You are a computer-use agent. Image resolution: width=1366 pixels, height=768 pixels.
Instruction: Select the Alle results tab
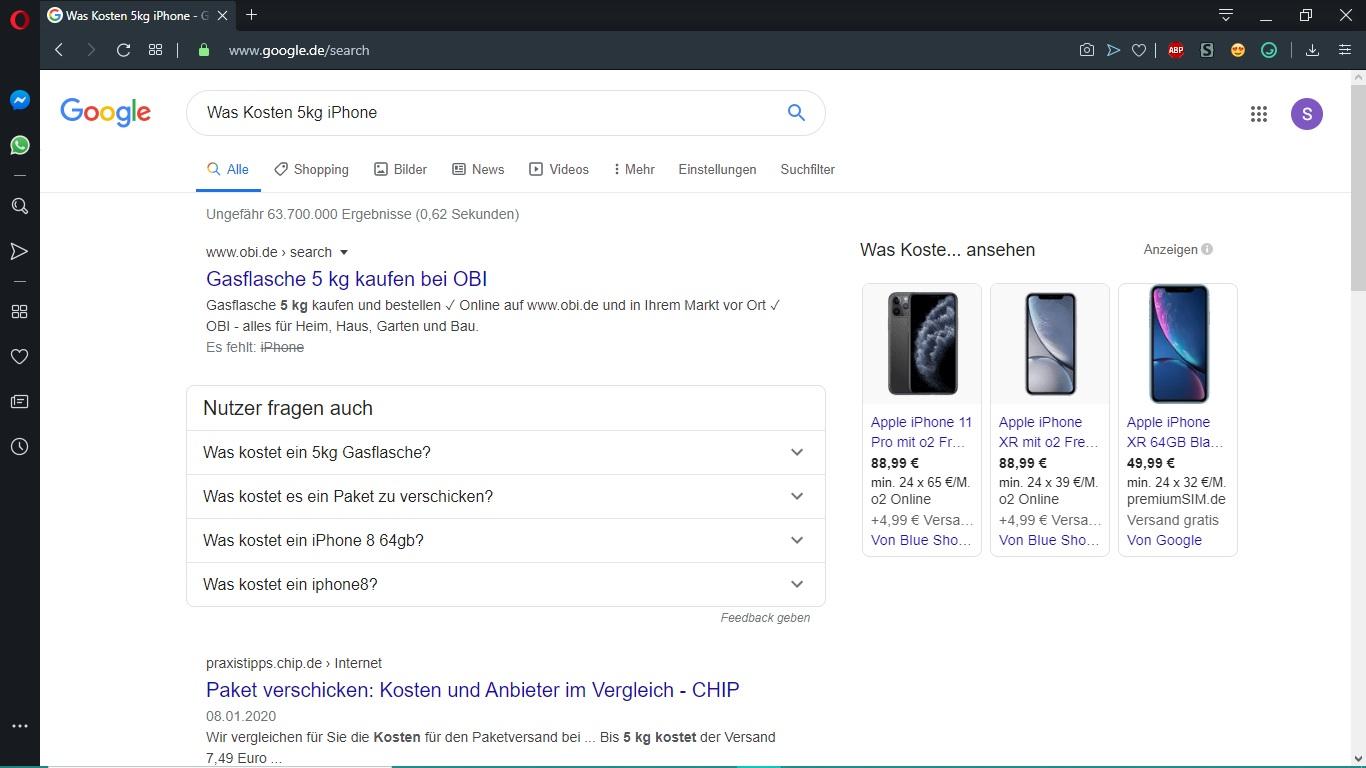click(228, 169)
